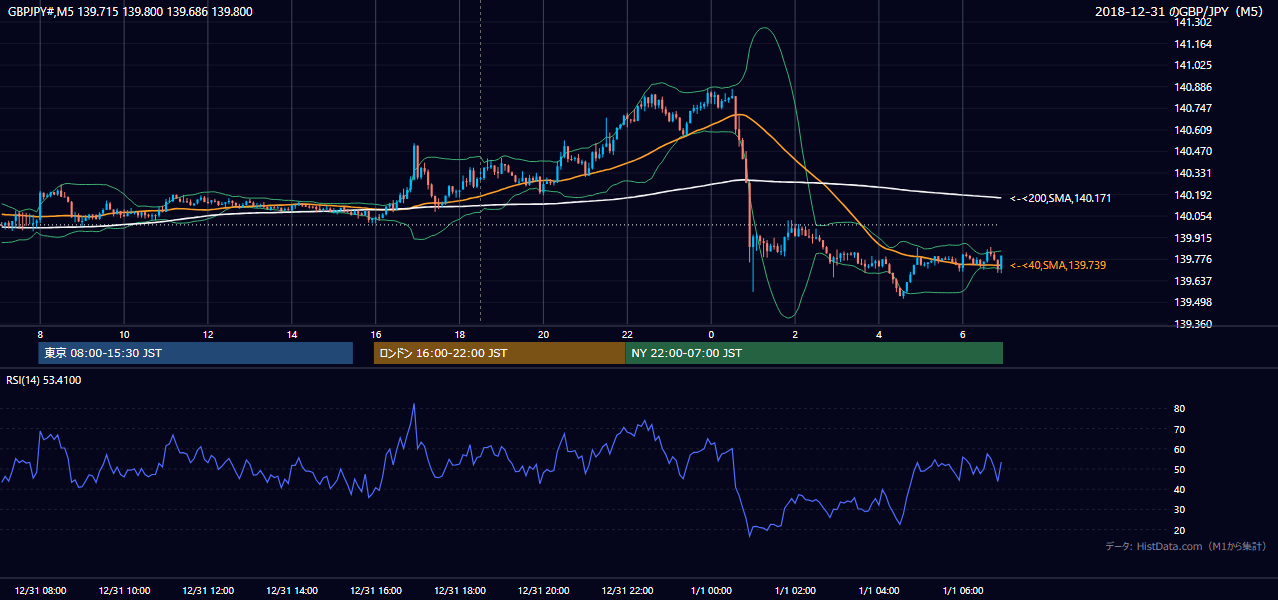Screen dimensions: 1278x600
Task: Click hour tick 0 under price chart
Action: pyautogui.click(x=711, y=334)
